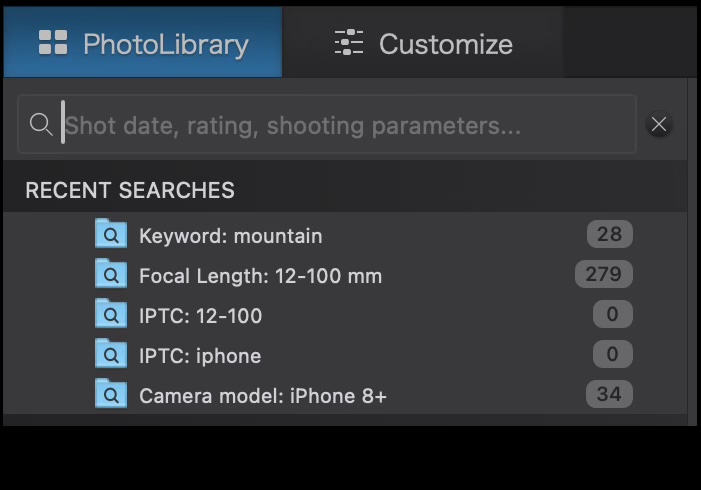
Task: Open the Customize tab
Action: (x=424, y=43)
